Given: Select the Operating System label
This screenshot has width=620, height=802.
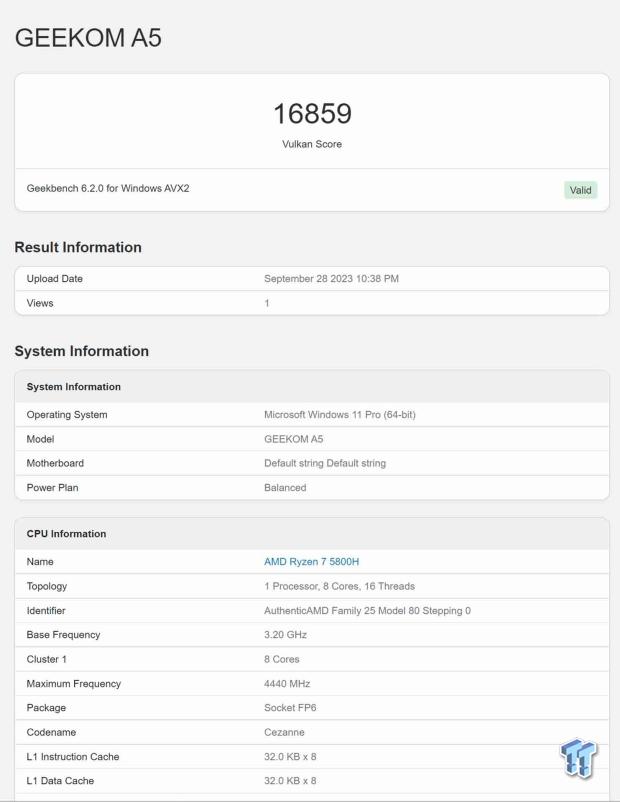Looking at the screenshot, I should point(67,415).
